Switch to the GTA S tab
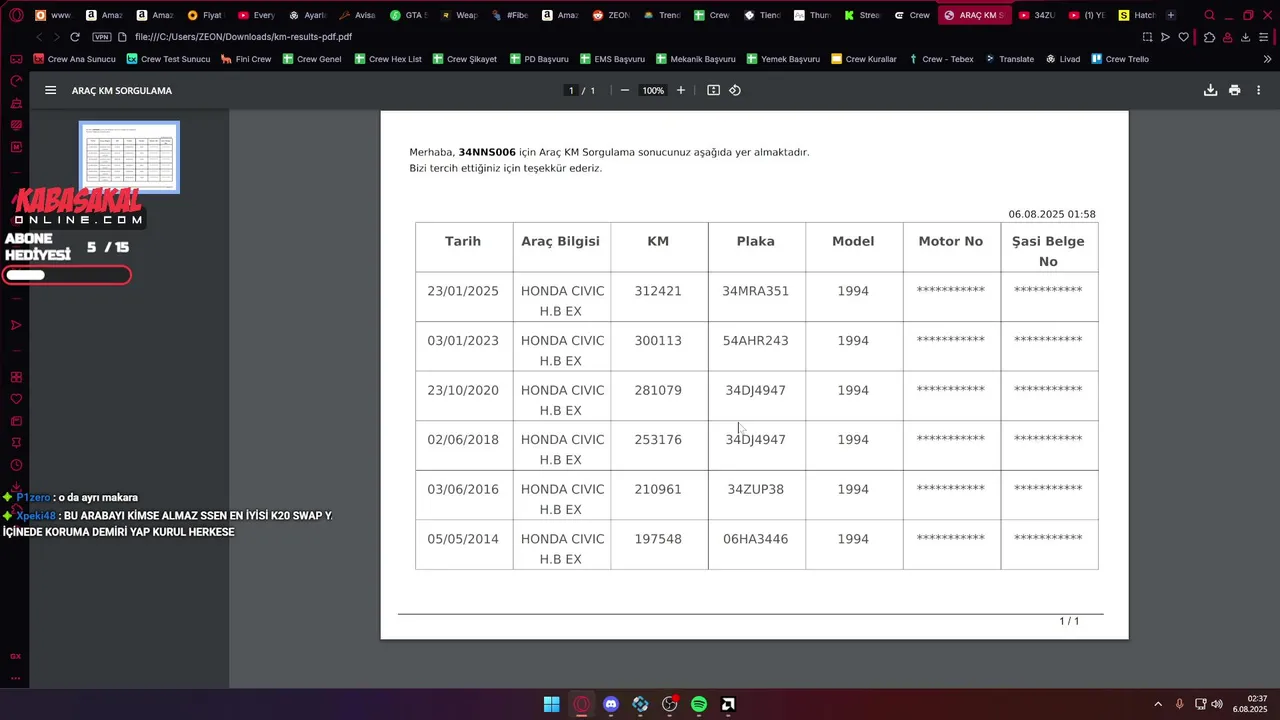Viewport: 1280px width, 720px height. click(408, 15)
